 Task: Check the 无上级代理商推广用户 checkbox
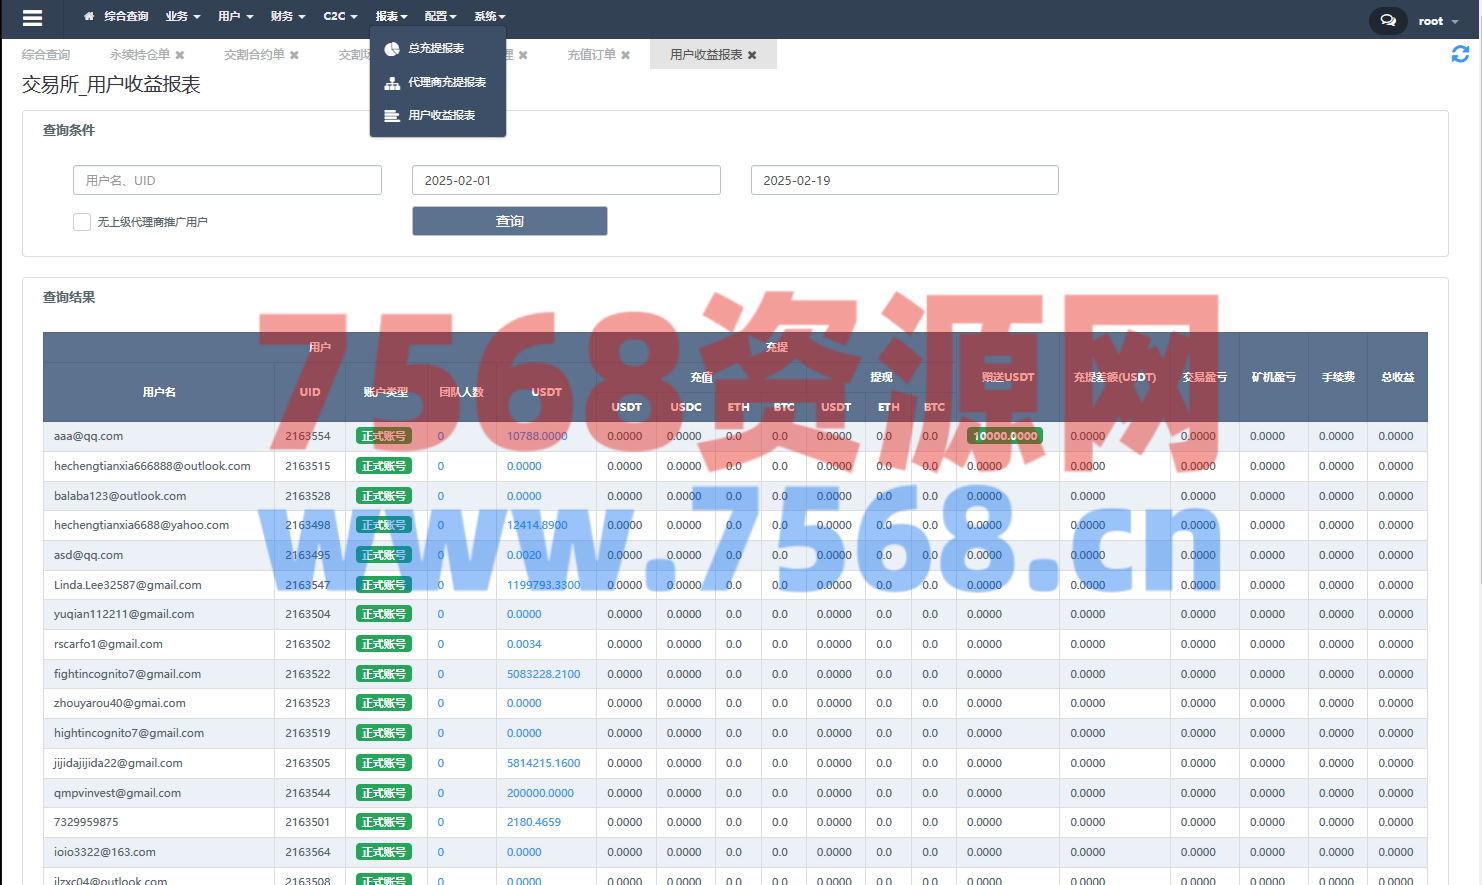click(82, 222)
